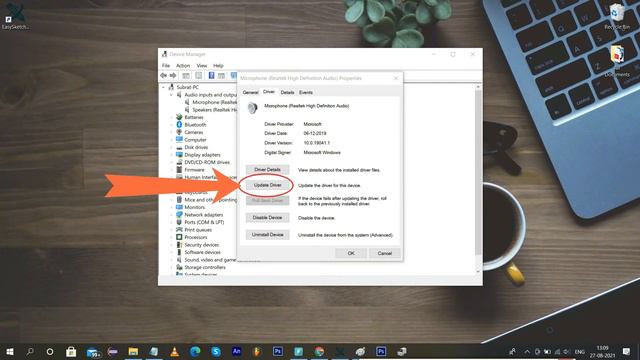The width and height of the screenshot is (640, 360).
Task: Open the Windows Start menu
Action: coord(10,351)
